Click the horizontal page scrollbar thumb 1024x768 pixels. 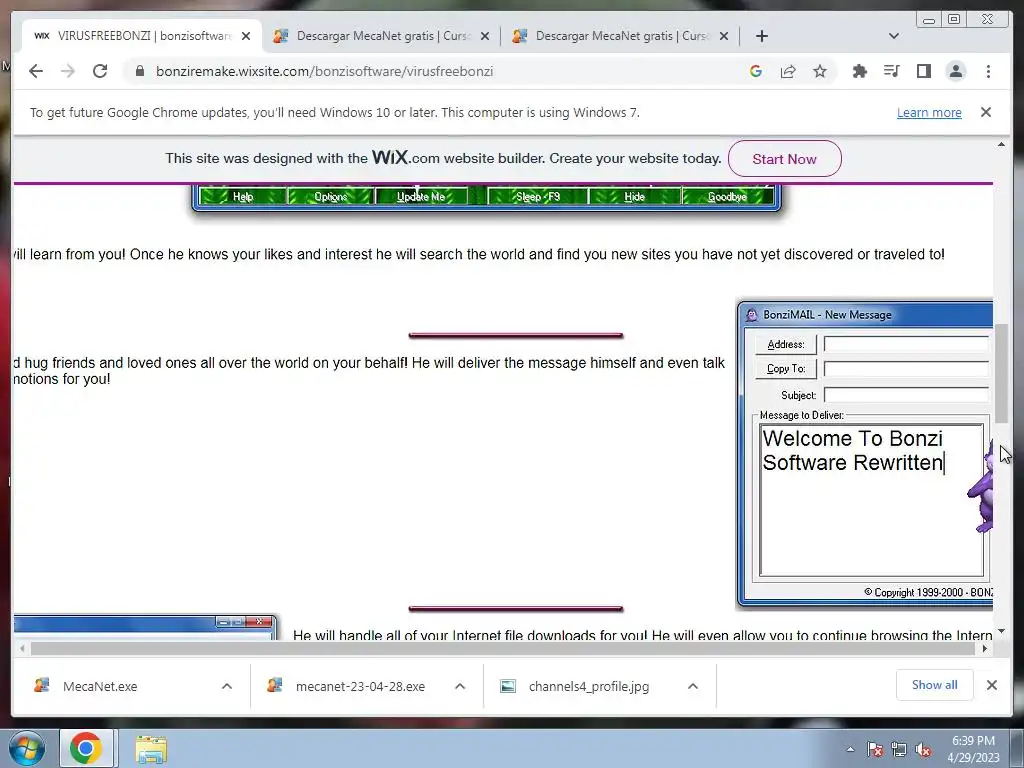tap(503, 648)
